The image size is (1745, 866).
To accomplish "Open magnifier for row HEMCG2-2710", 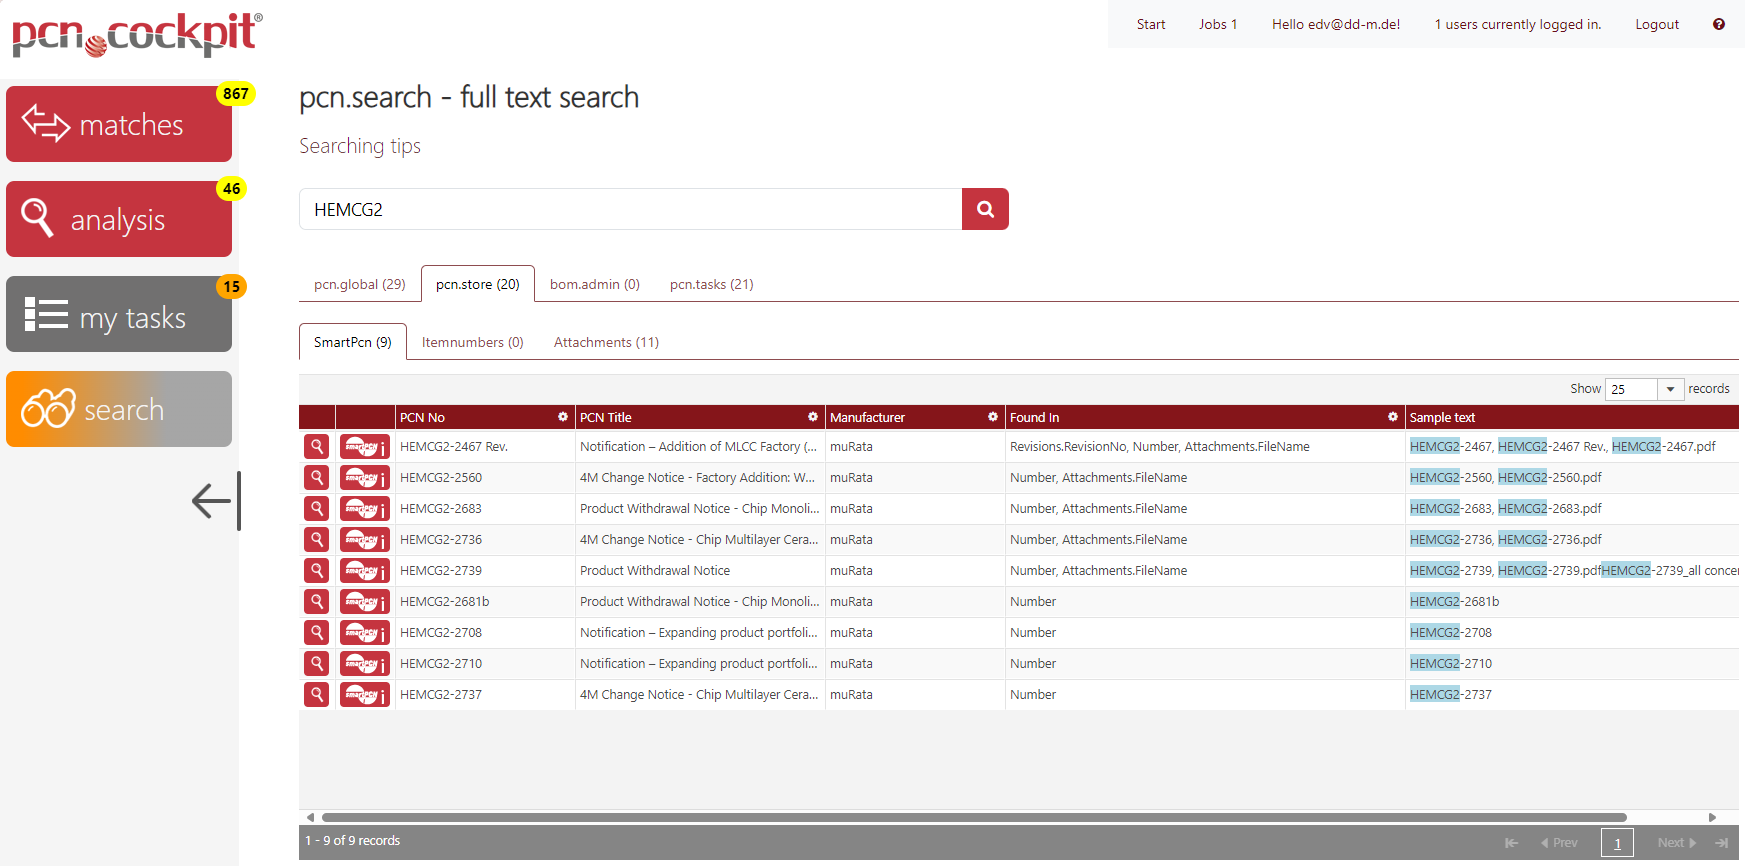I will (317, 664).
